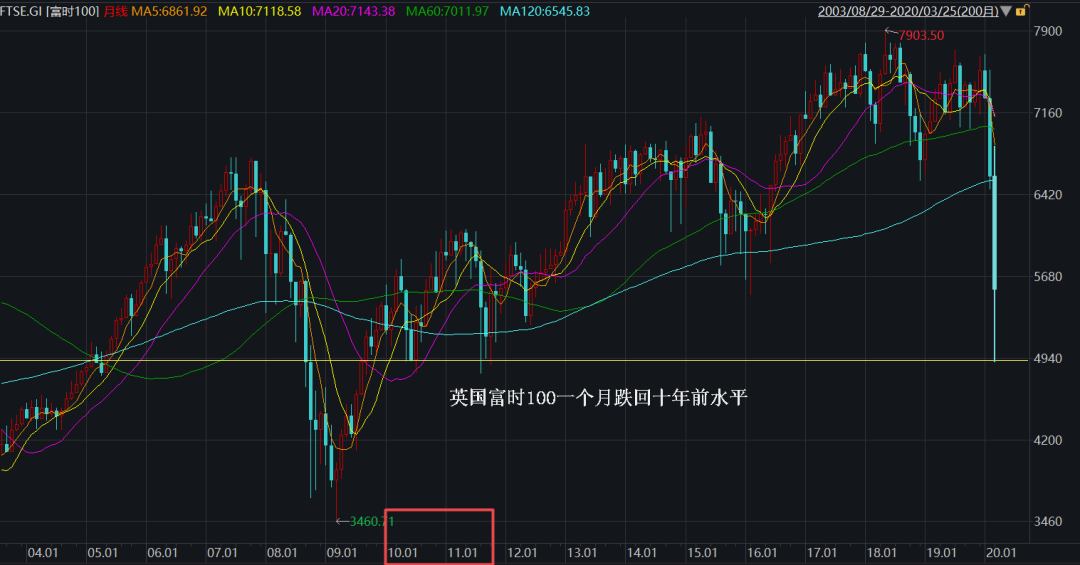Click the 09.01 time axis label
This screenshot has width=1080, height=565.
coord(342,553)
